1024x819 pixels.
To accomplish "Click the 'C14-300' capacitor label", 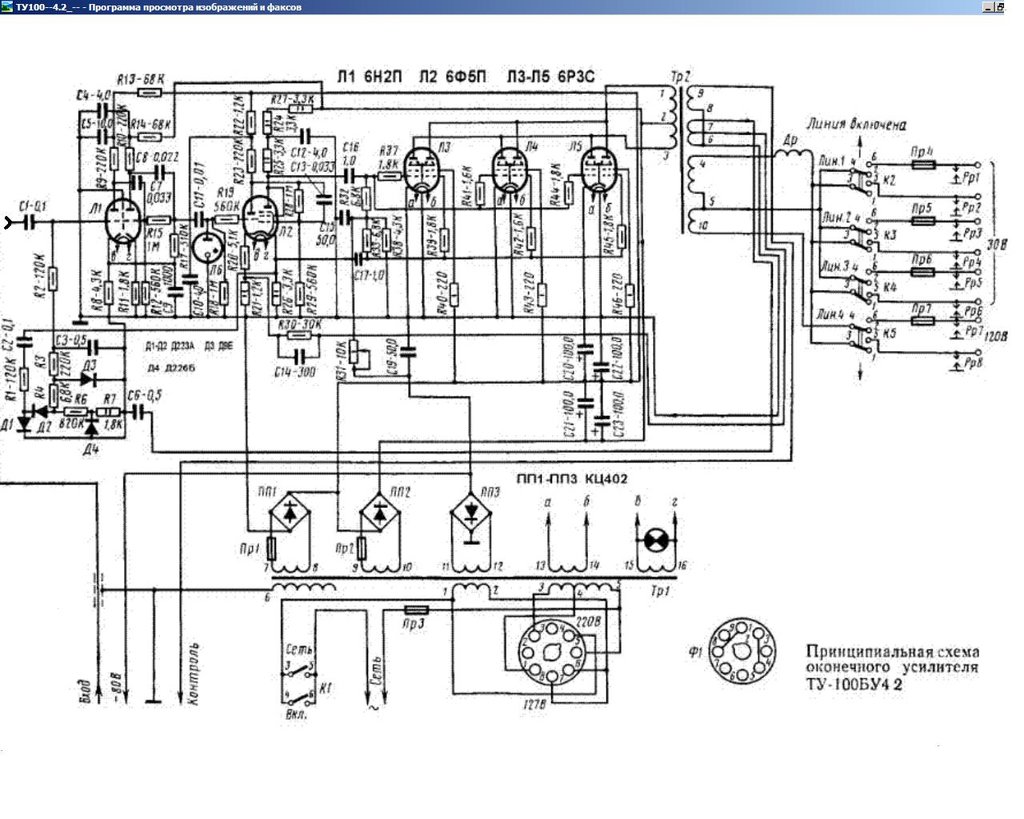I will point(296,372).
